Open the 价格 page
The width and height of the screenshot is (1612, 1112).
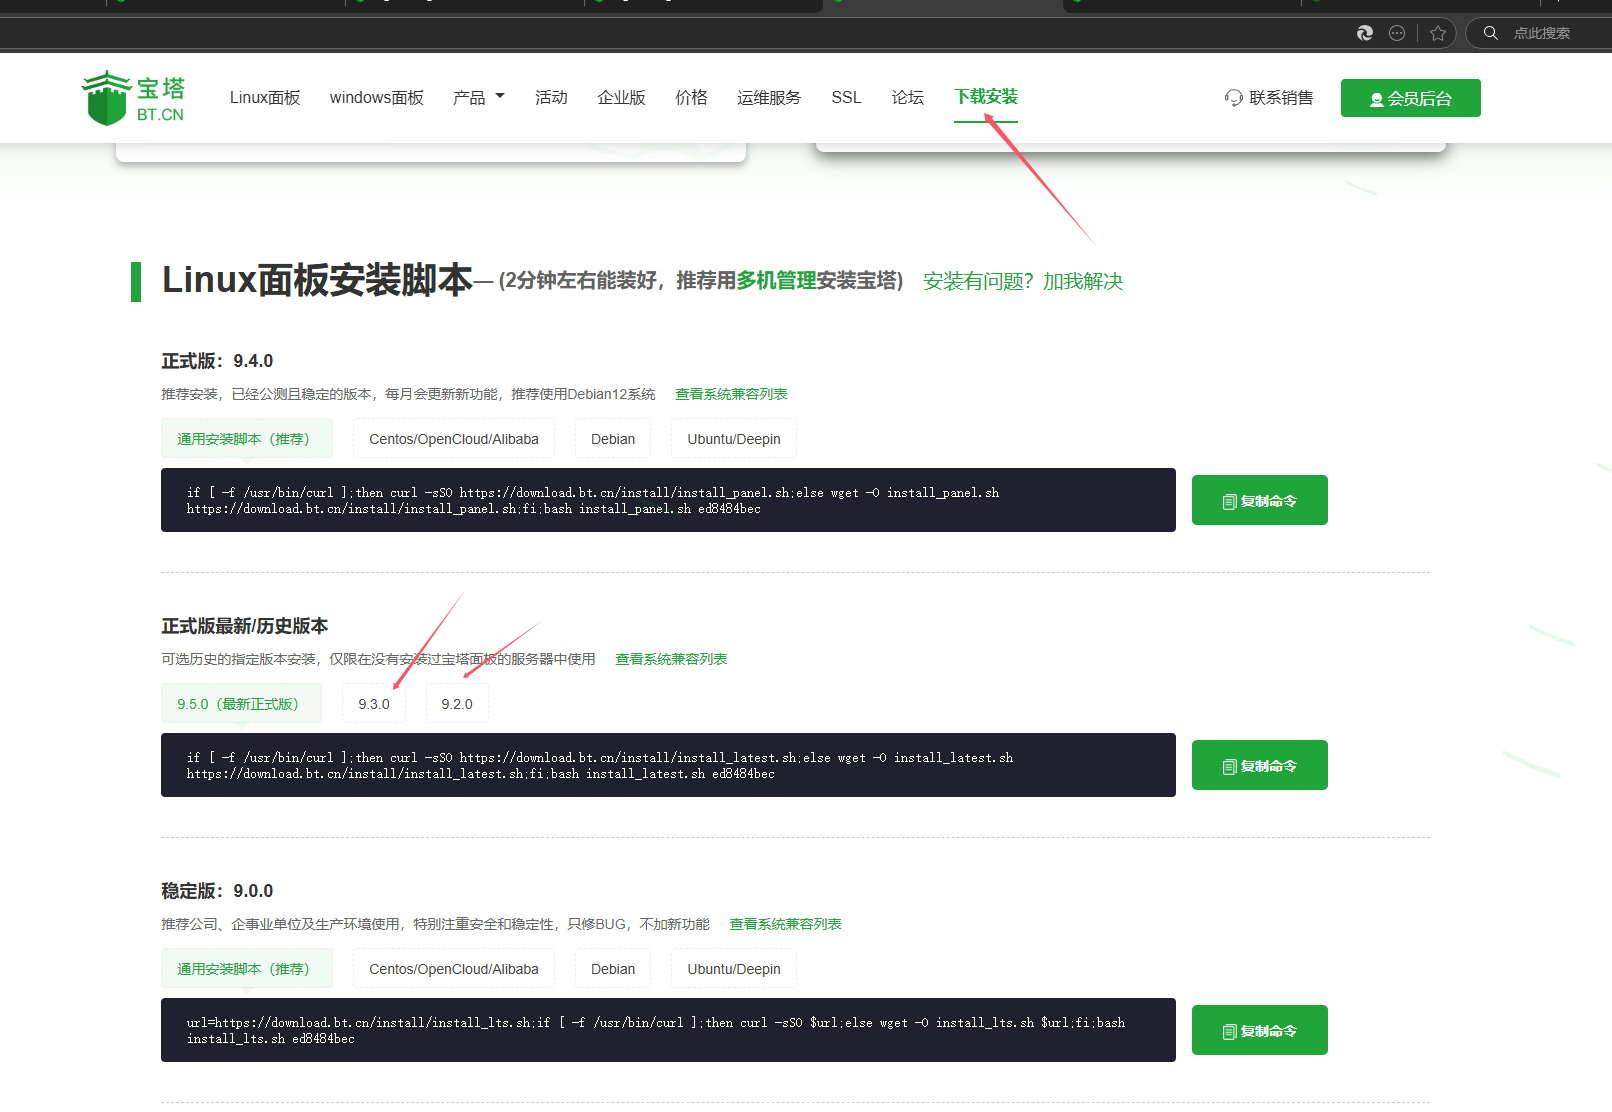tap(691, 97)
